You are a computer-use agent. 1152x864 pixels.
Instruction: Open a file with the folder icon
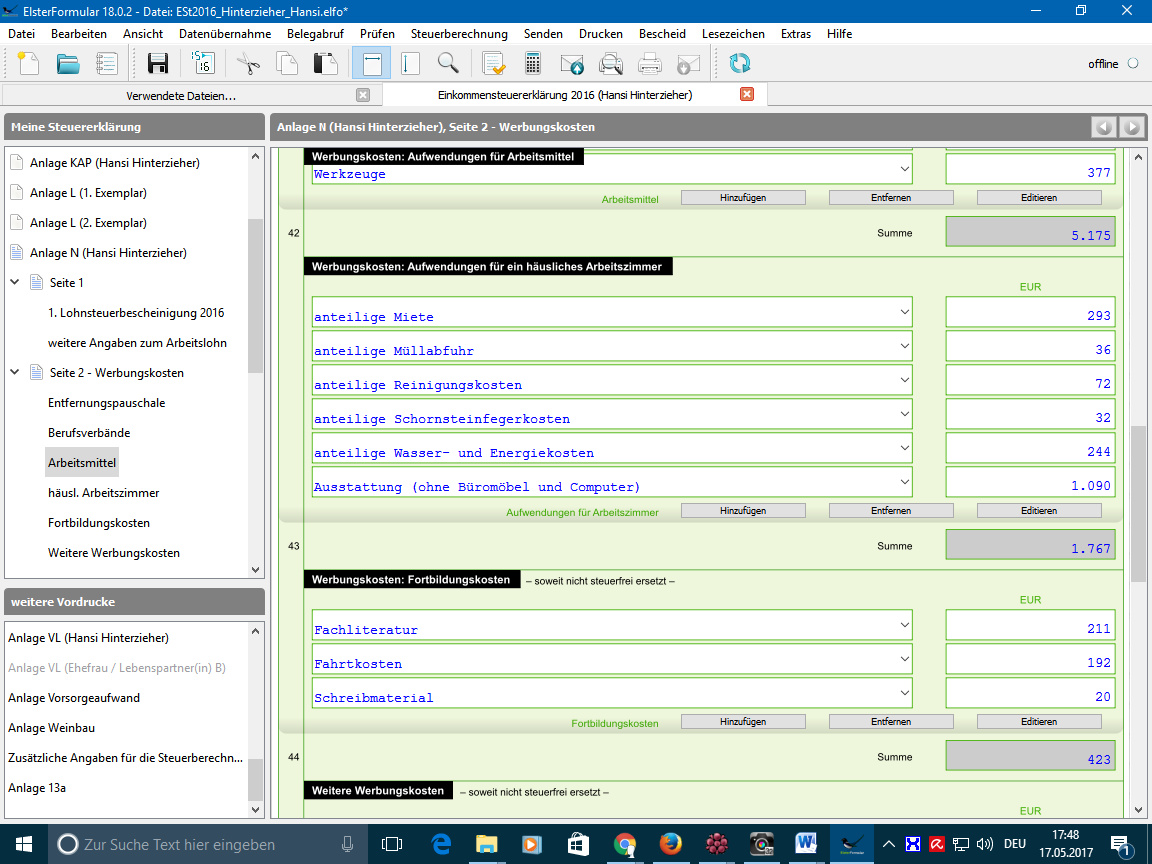tap(68, 64)
